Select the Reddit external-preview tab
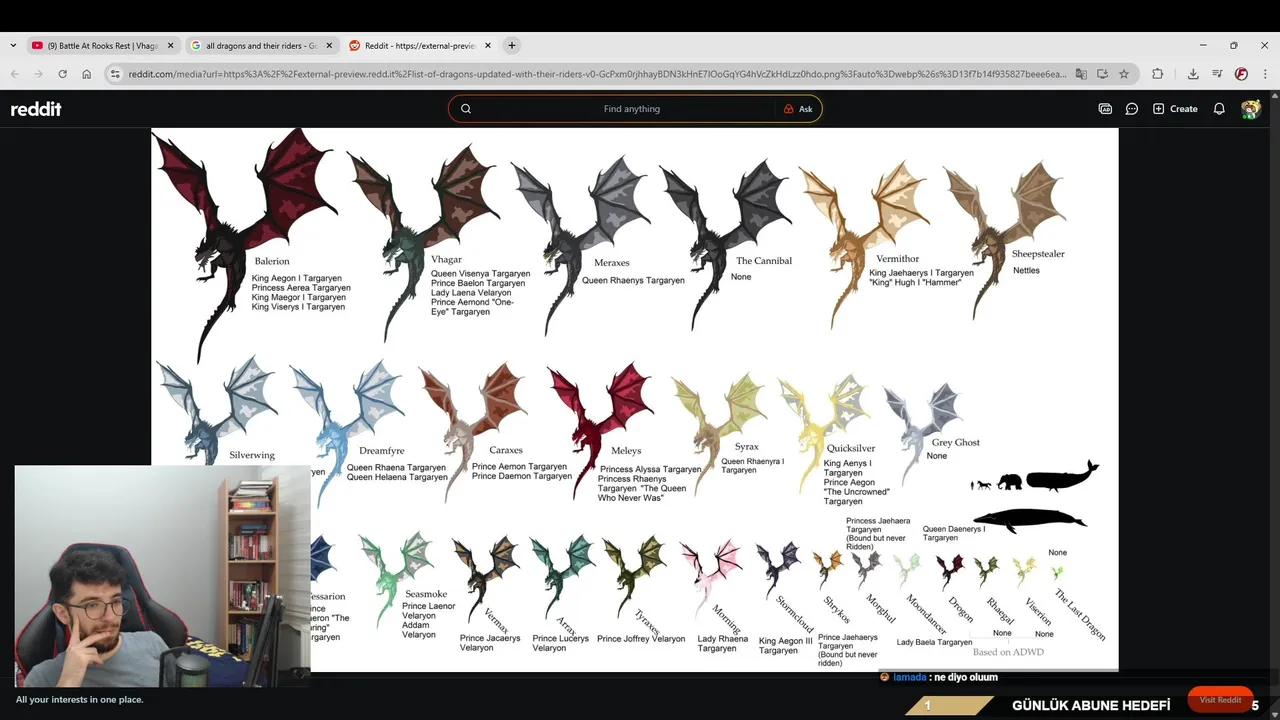The image size is (1280, 720). [x=420, y=45]
